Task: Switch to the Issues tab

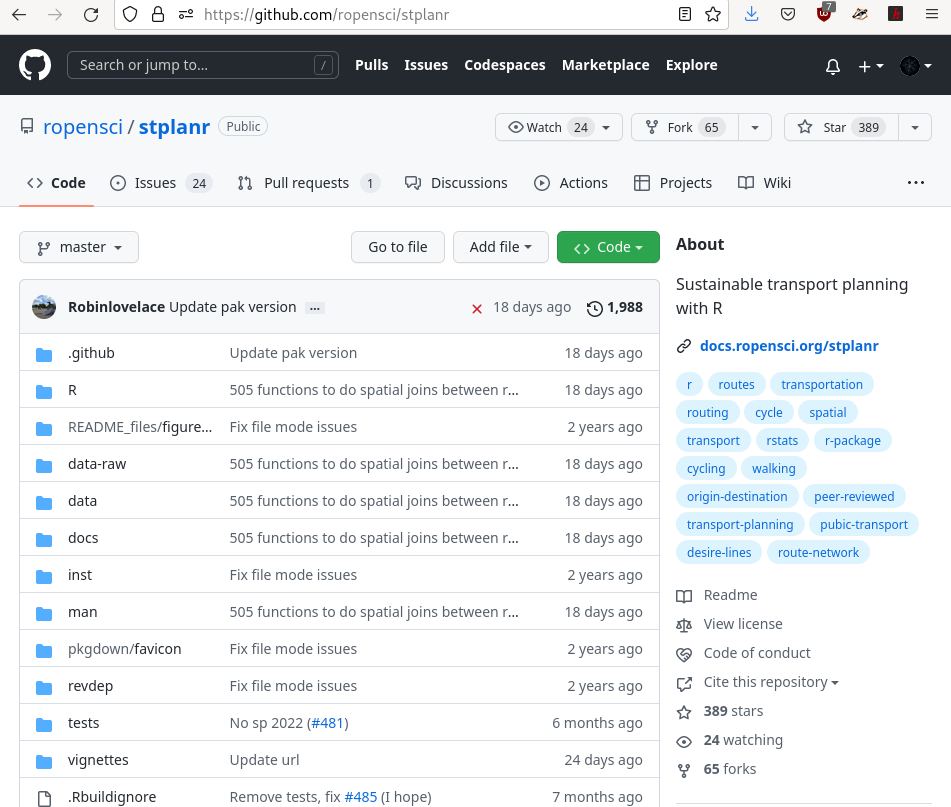Action: tap(155, 183)
